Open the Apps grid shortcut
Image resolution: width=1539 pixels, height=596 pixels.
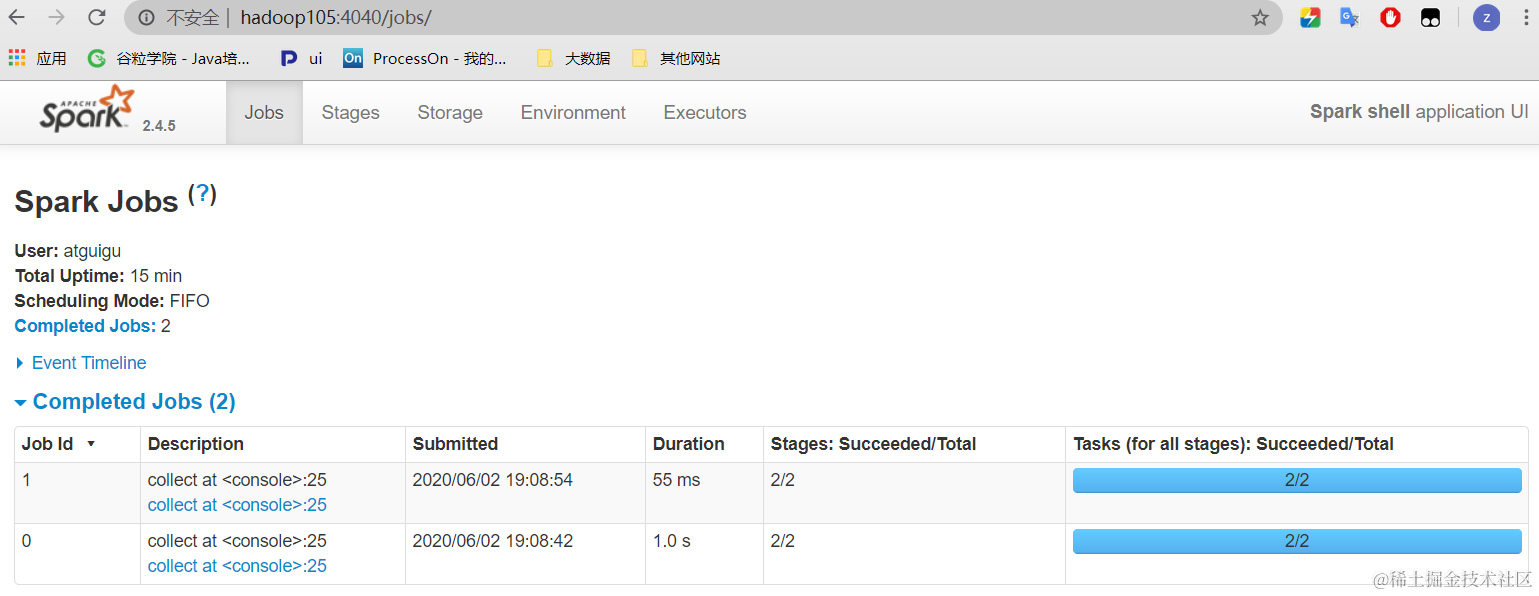pos(17,58)
